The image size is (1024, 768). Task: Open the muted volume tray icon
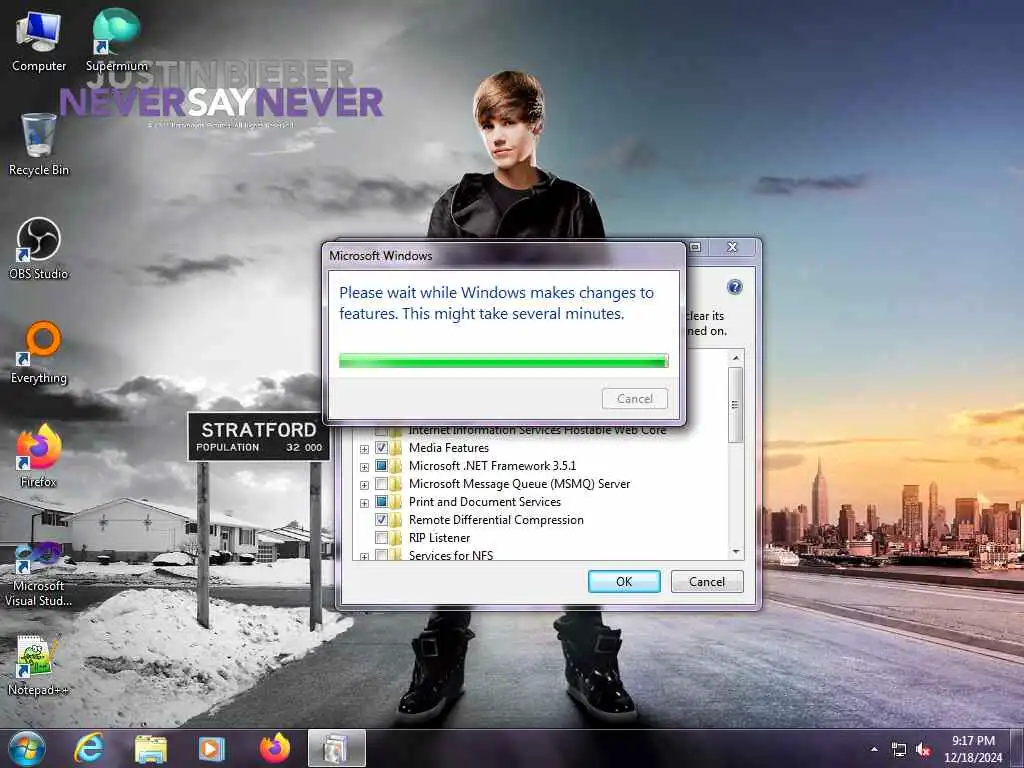(x=923, y=750)
